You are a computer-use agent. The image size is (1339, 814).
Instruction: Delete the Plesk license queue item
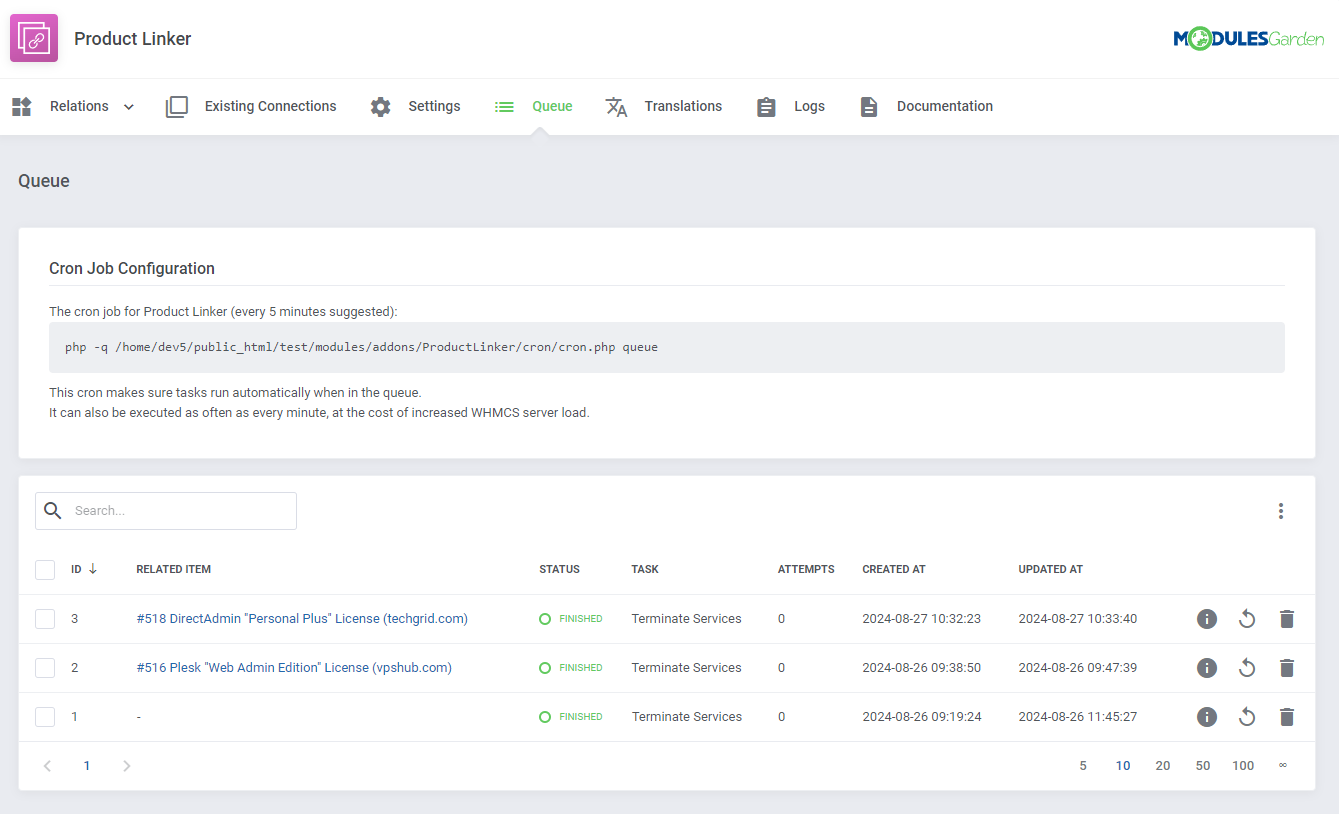pyautogui.click(x=1287, y=668)
